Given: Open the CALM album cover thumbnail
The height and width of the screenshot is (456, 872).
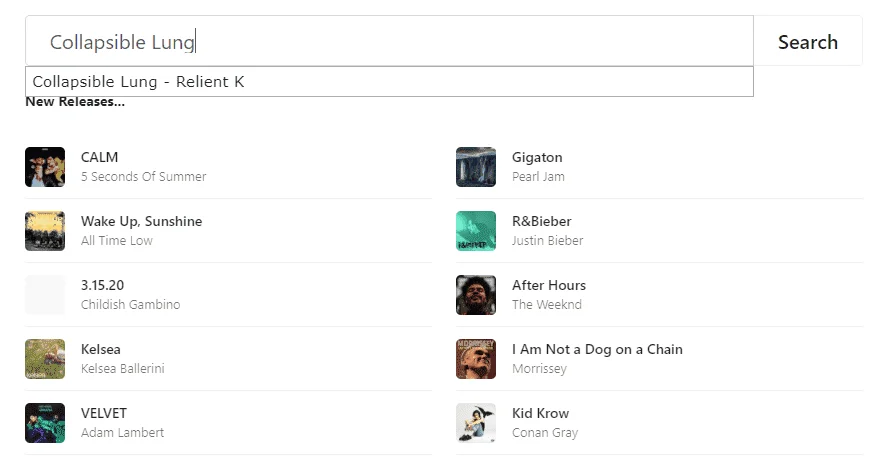Looking at the screenshot, I should [45, 167].
